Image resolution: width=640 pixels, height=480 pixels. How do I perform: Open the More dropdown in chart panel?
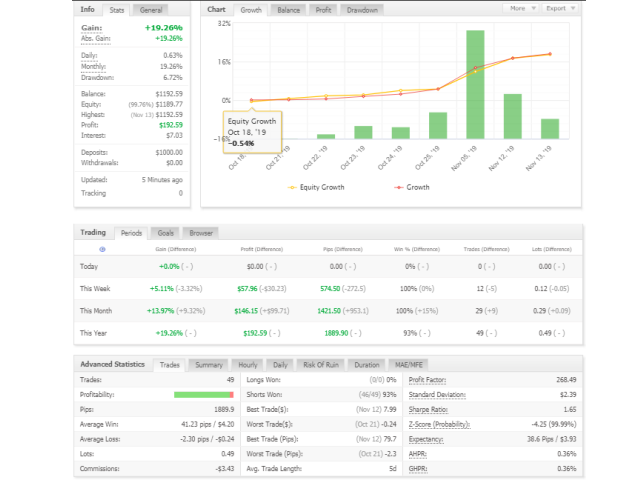[x=519, y=8]
